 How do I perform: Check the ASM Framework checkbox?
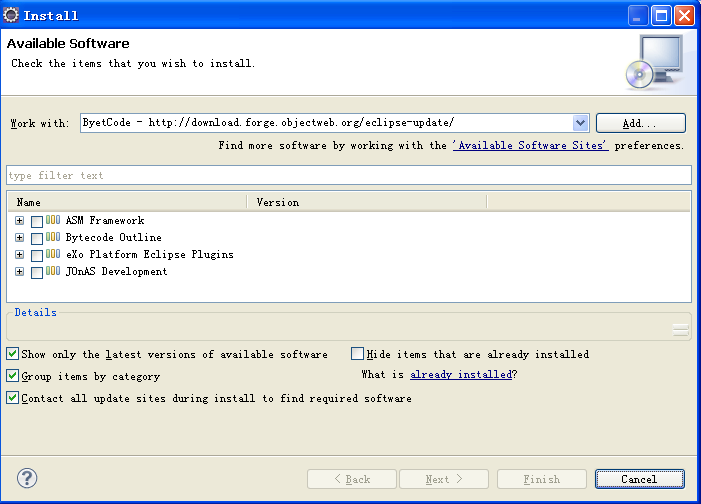coord(37,221)
